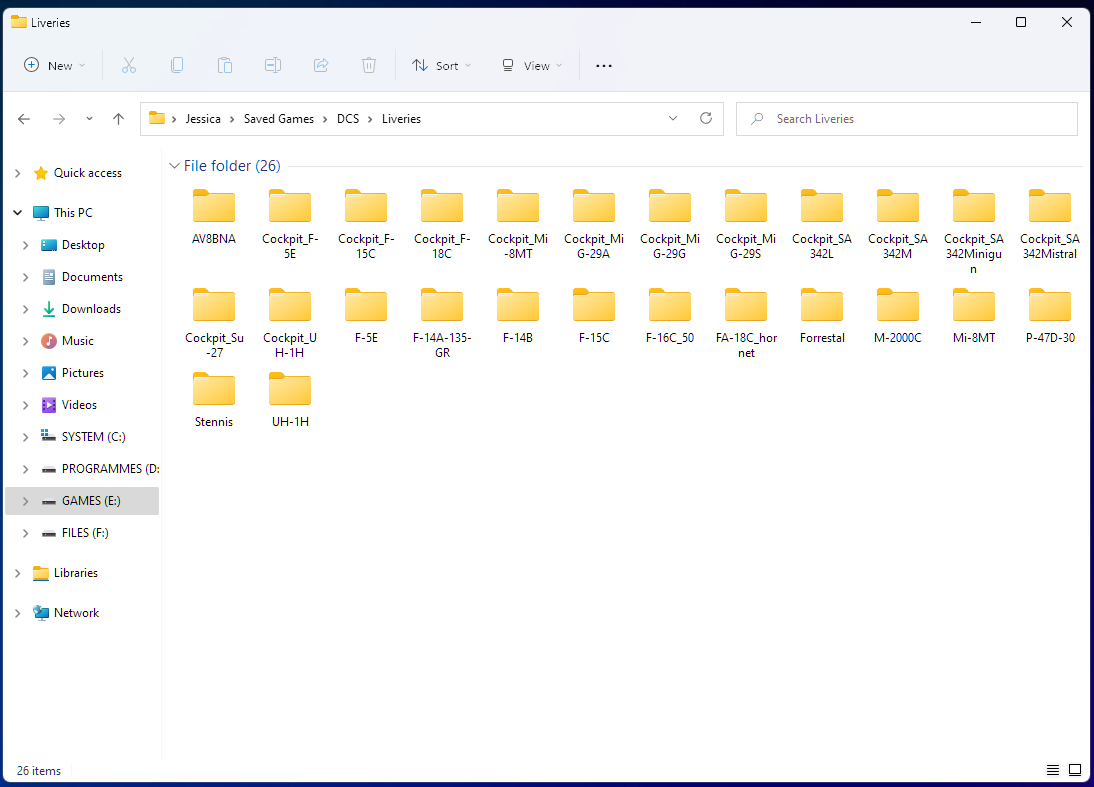Navigate to Saved Games in breadcrumb
The width and height of the screenshot is (1094, 787).
pyautogui.click(x=279, y=119)
